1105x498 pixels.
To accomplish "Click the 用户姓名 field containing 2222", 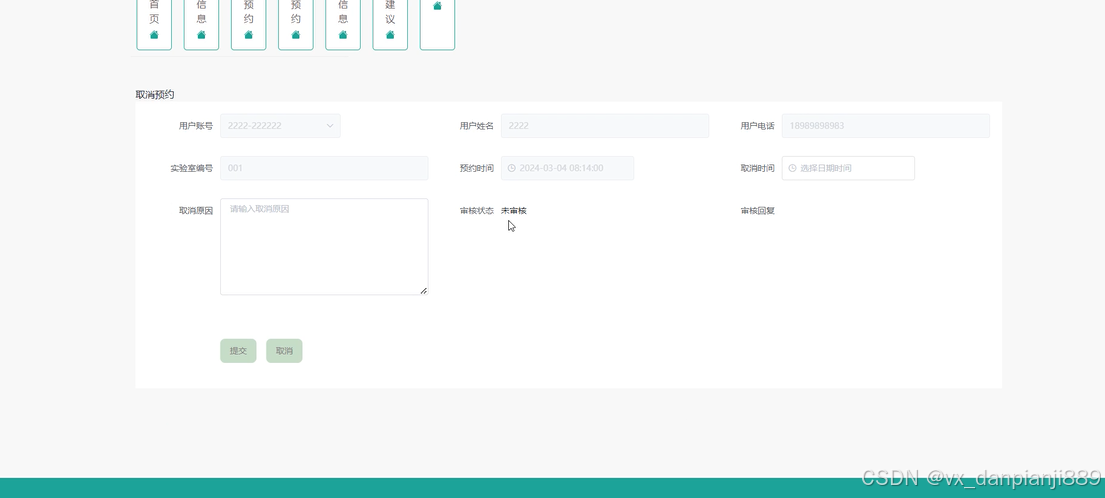I will [x=605, y=126].
